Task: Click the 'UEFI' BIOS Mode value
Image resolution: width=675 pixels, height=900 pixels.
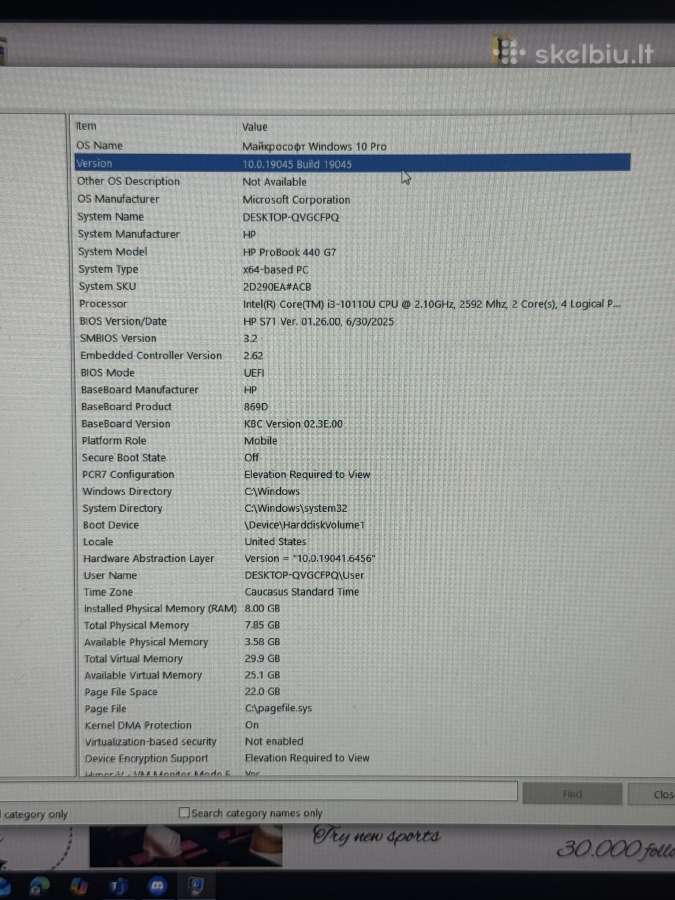Action: point(254,373)
